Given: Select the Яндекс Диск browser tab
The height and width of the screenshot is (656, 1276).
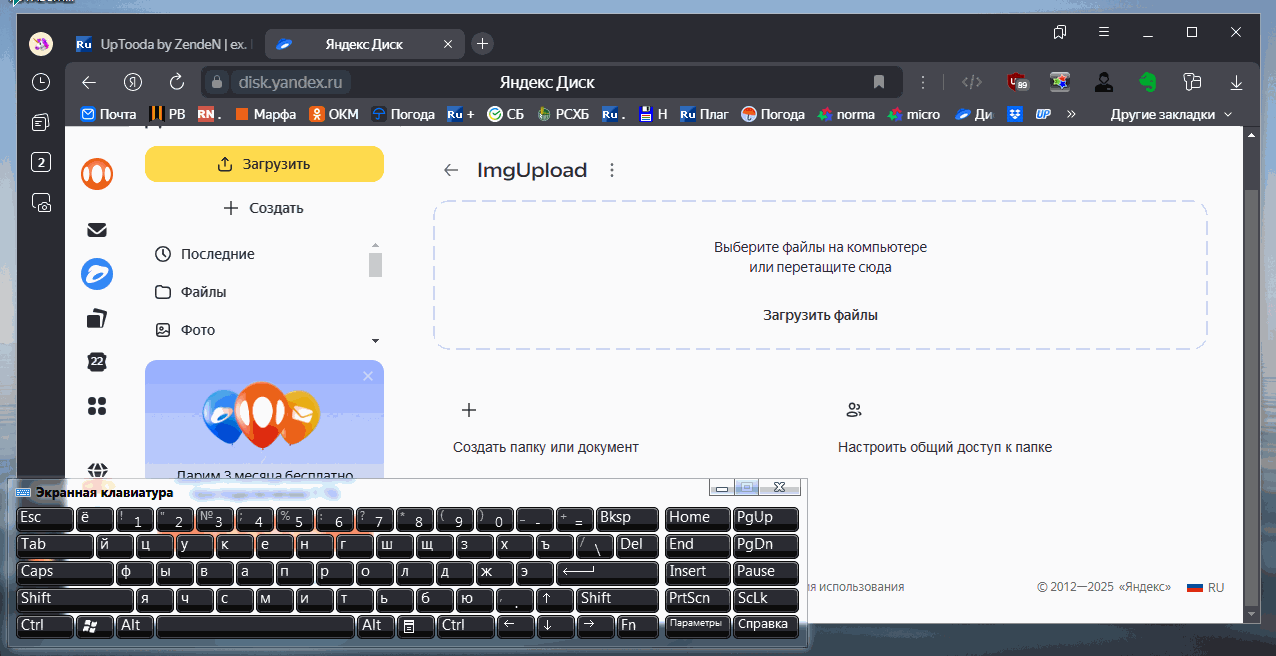Looking at the screenshot, I should coord(363,44).
